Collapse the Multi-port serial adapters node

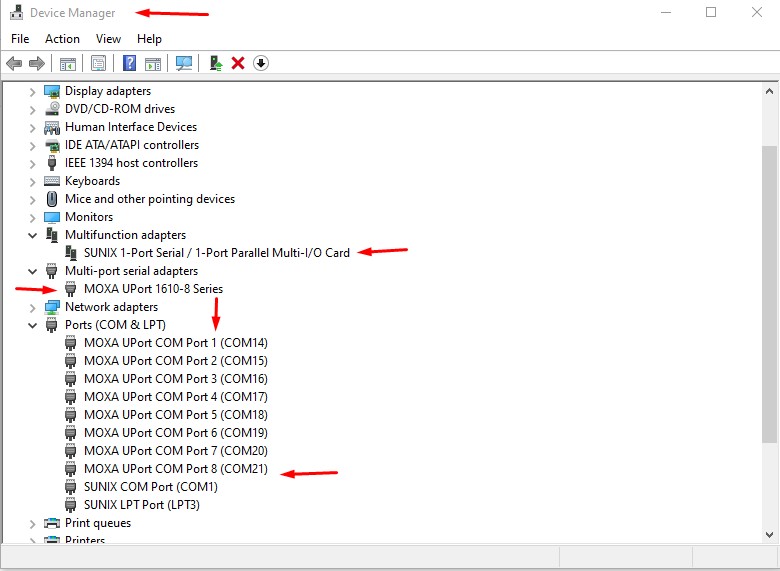[32, 272]
